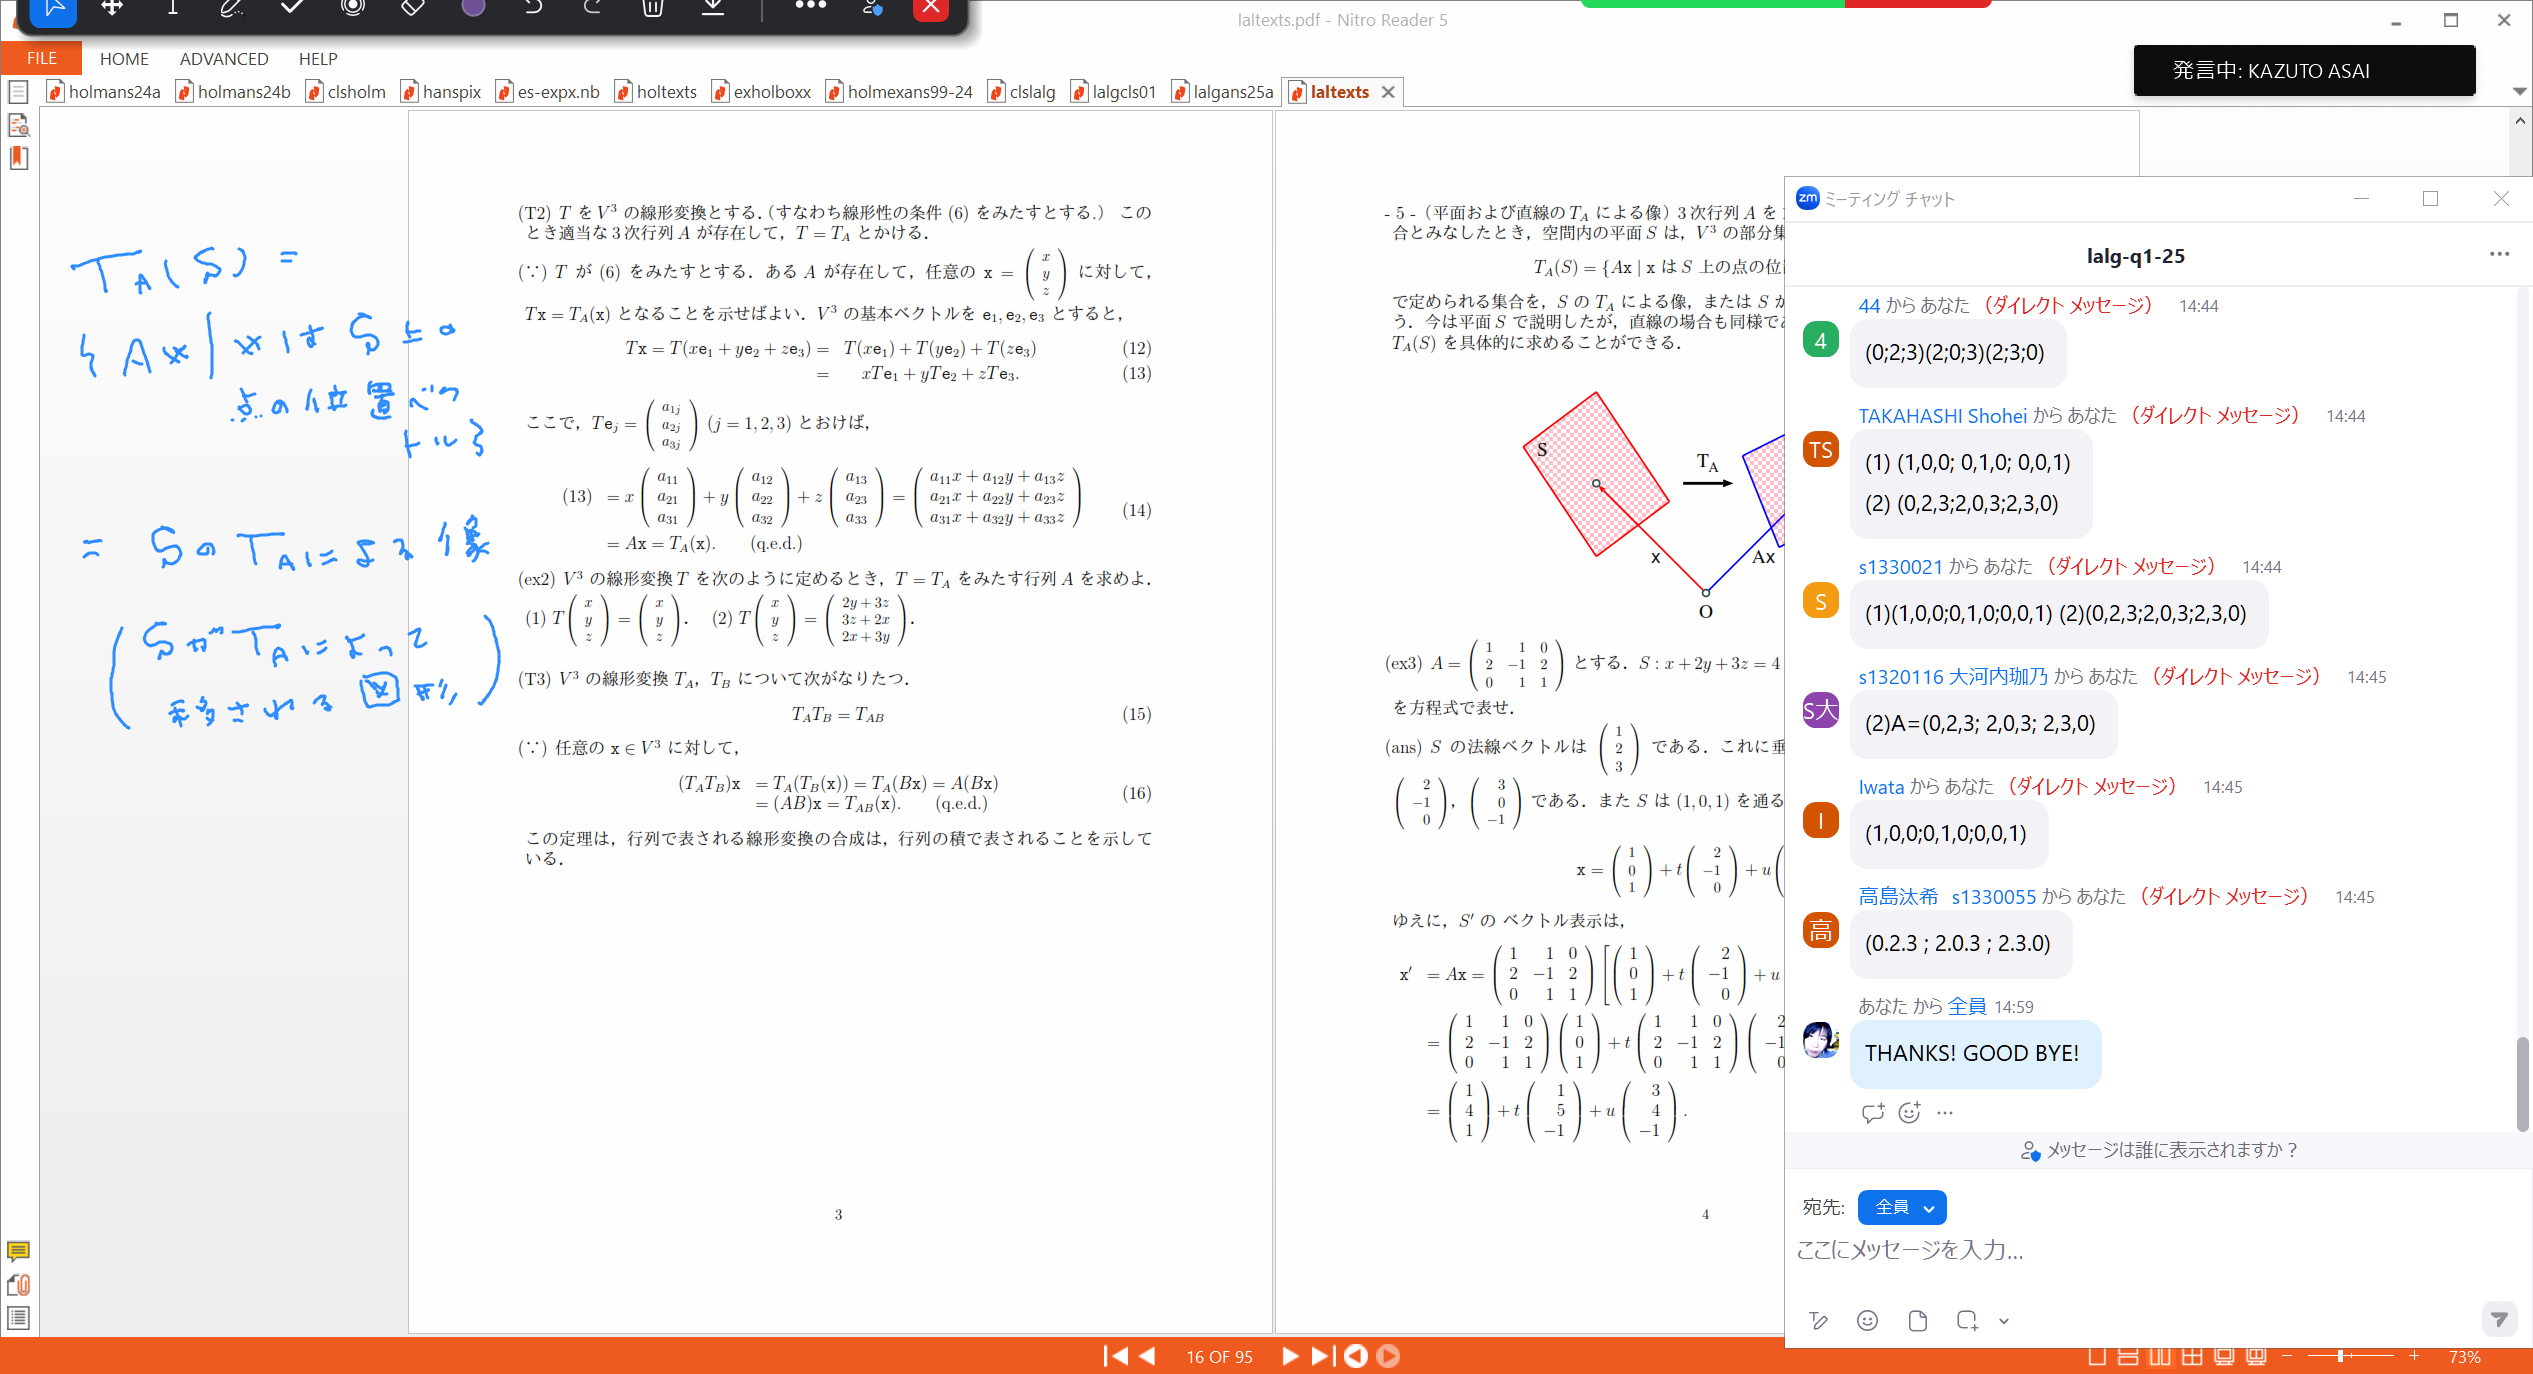Switch to the lalgcls01 document tab
Viewport: 2533px width, 1374px height.
[x=1114, y=92]
